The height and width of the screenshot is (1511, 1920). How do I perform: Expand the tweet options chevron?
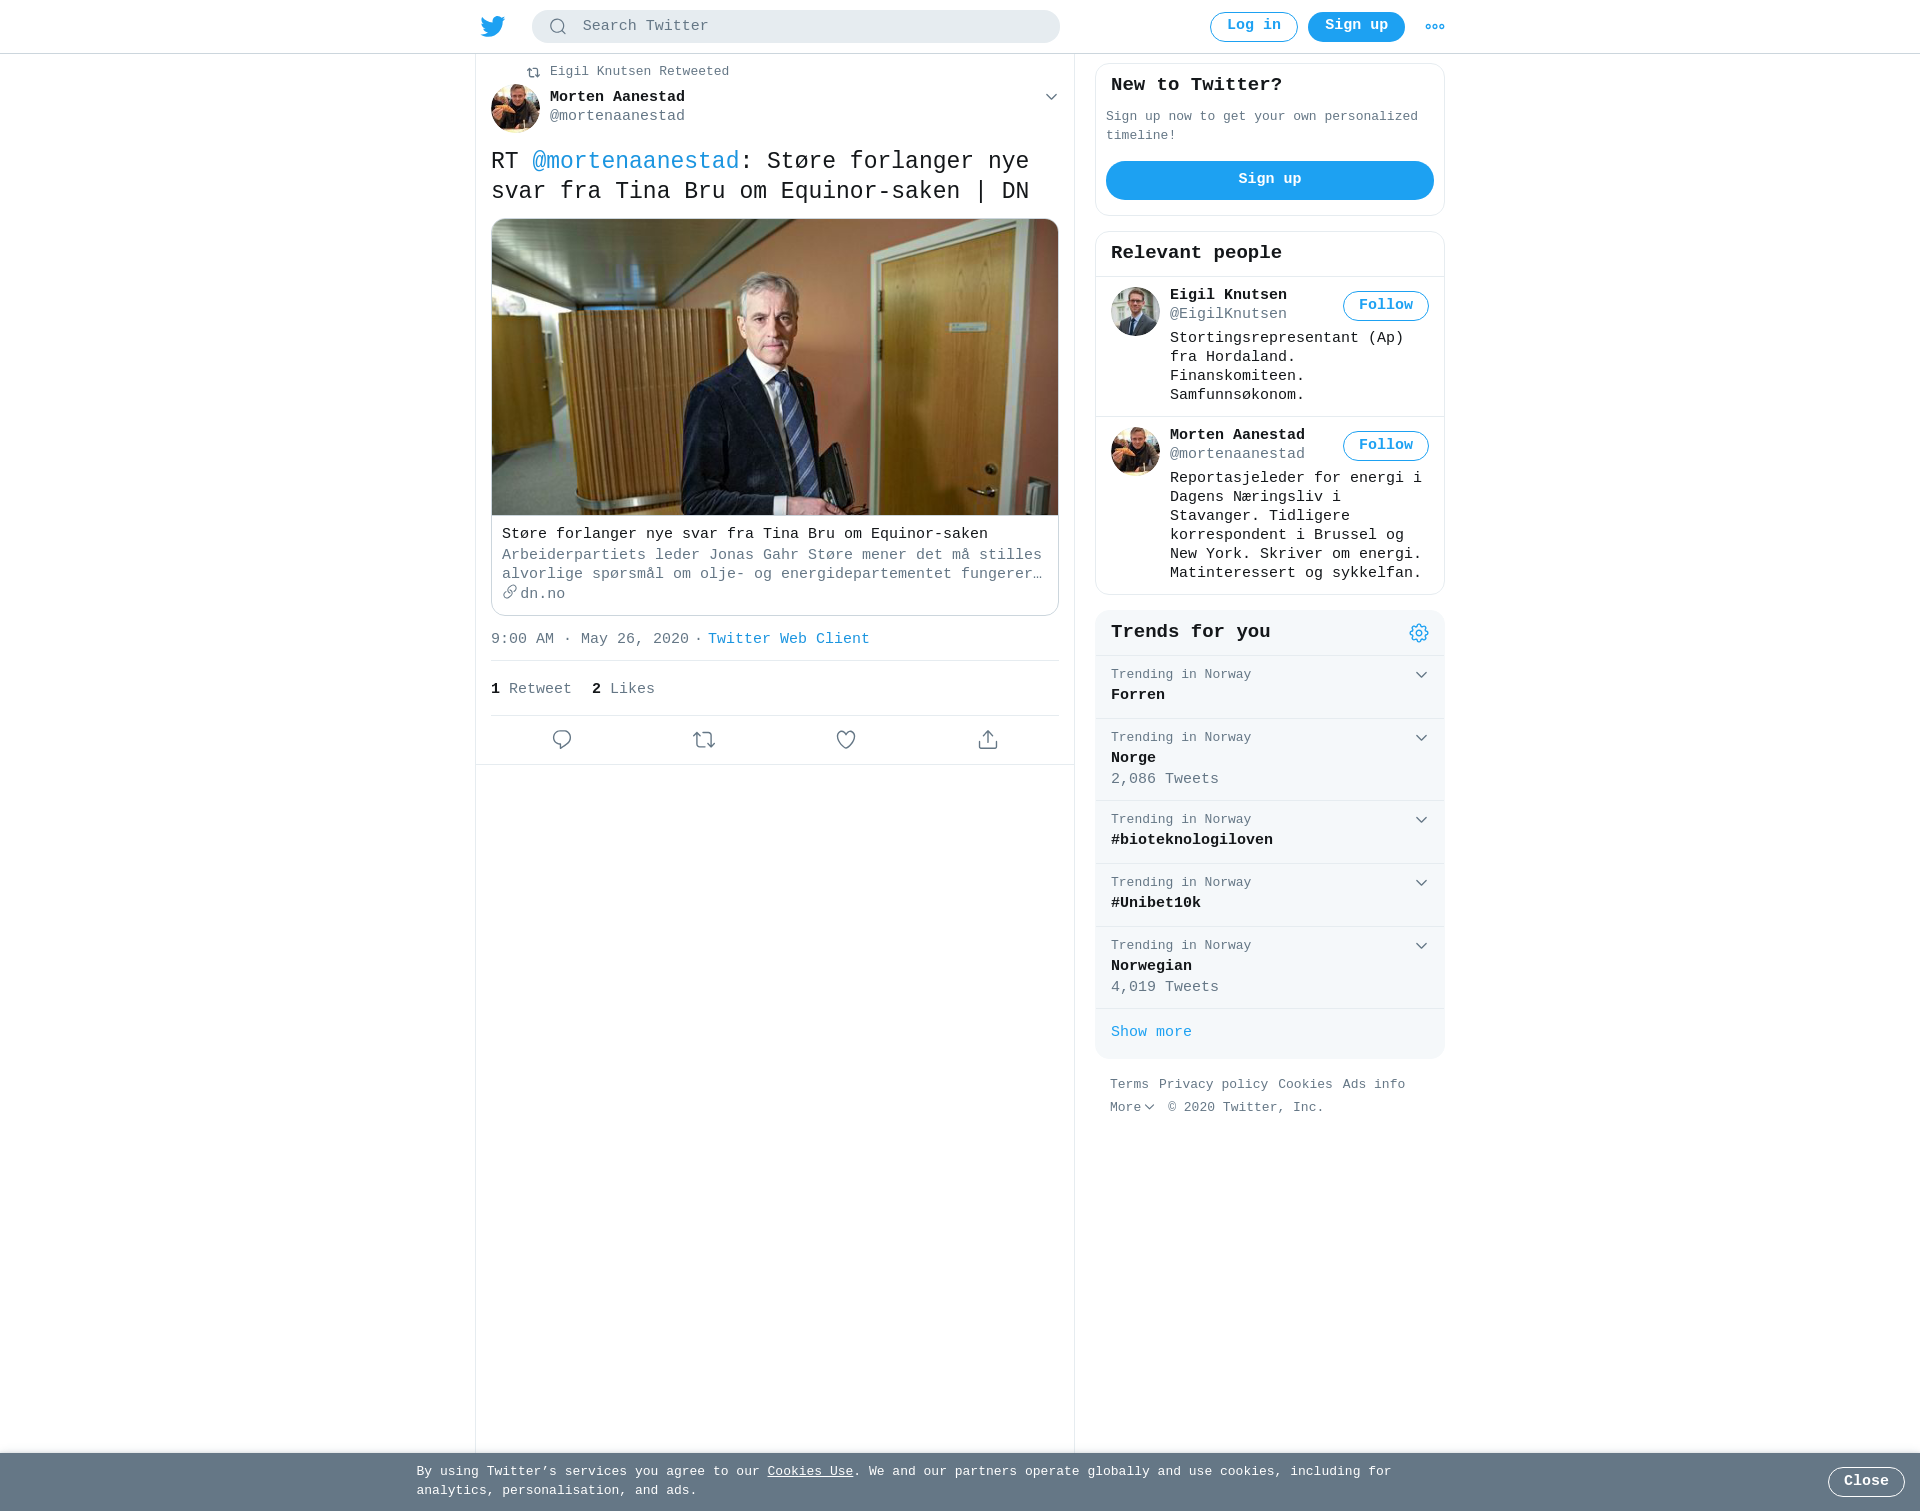(x=1051, y=97)
